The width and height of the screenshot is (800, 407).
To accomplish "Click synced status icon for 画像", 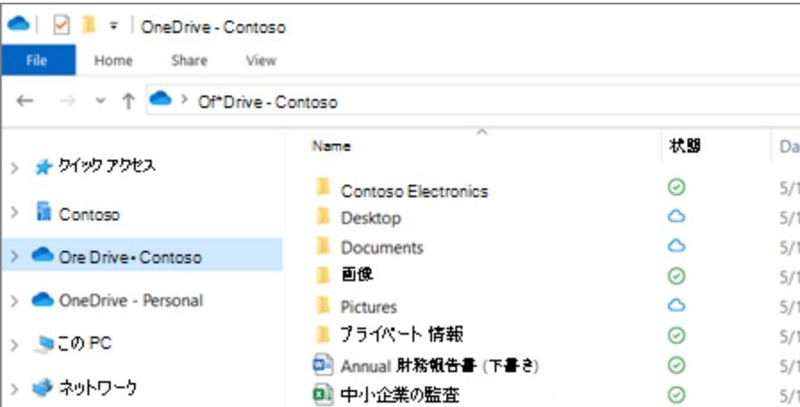I will tap(677, 276).
